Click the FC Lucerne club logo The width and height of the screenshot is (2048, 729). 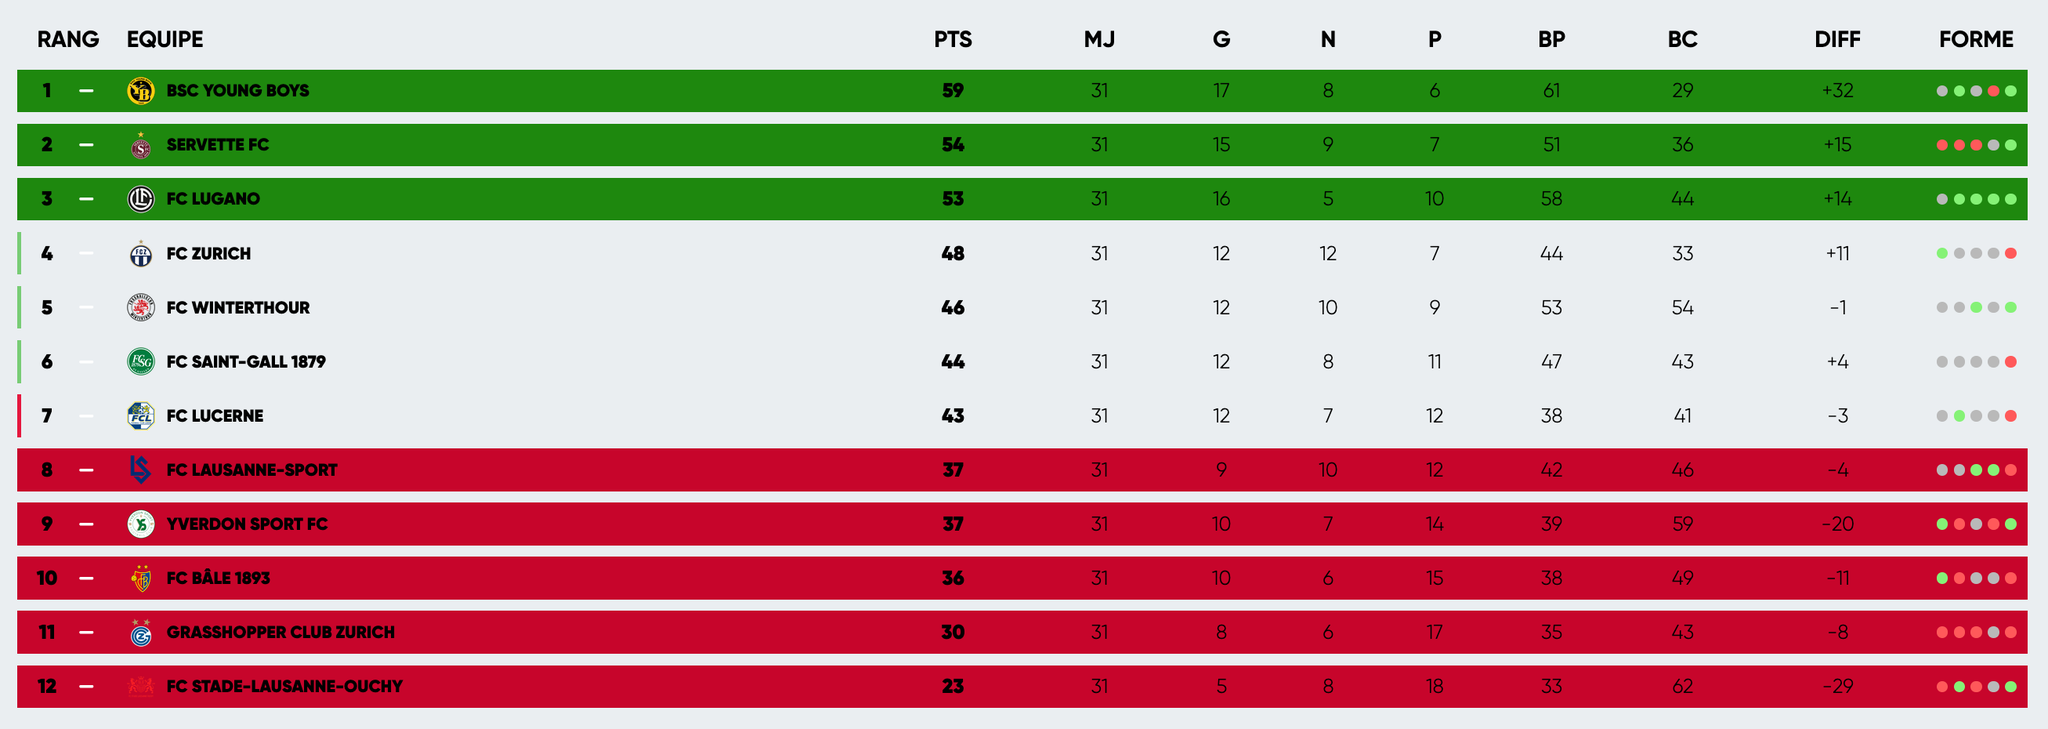point(141,416)
